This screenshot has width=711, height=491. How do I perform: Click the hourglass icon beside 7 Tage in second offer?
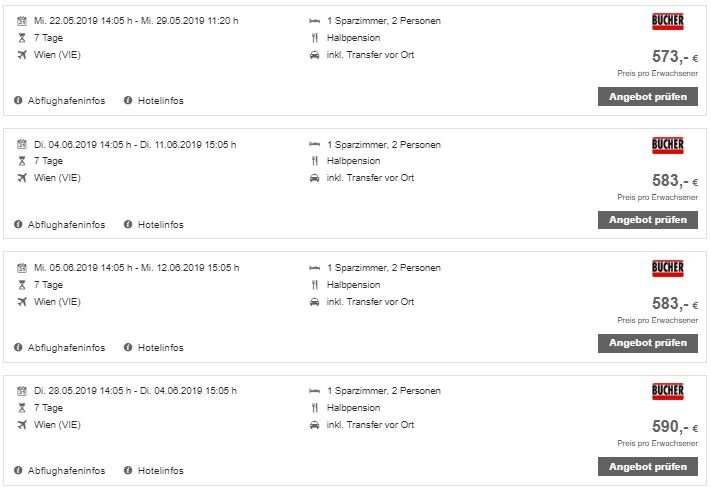pyautogui.click(x=22, y=161)
